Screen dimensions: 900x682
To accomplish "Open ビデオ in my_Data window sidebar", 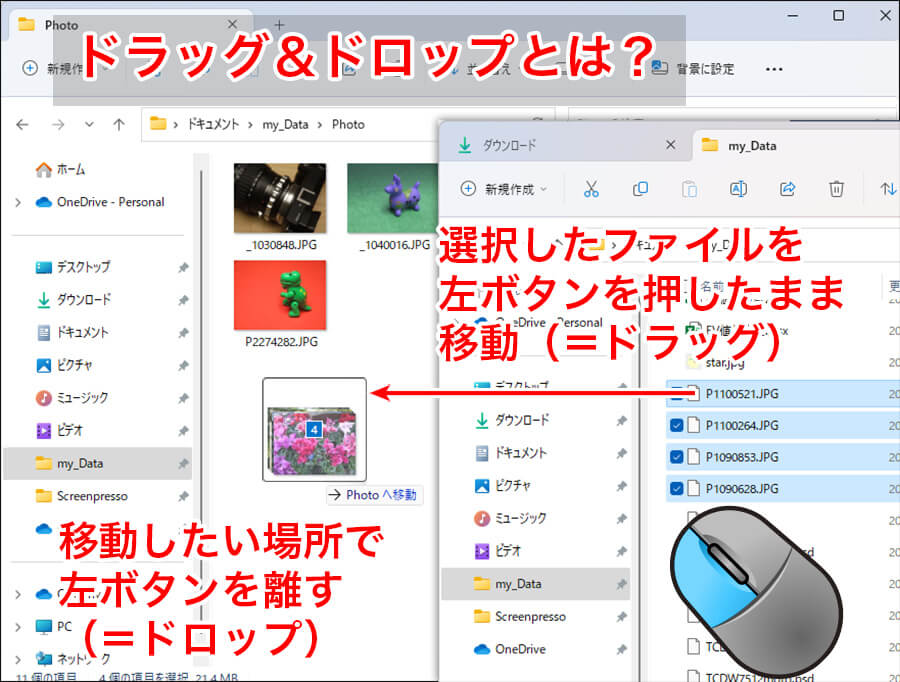I will (x=498, y=551).
